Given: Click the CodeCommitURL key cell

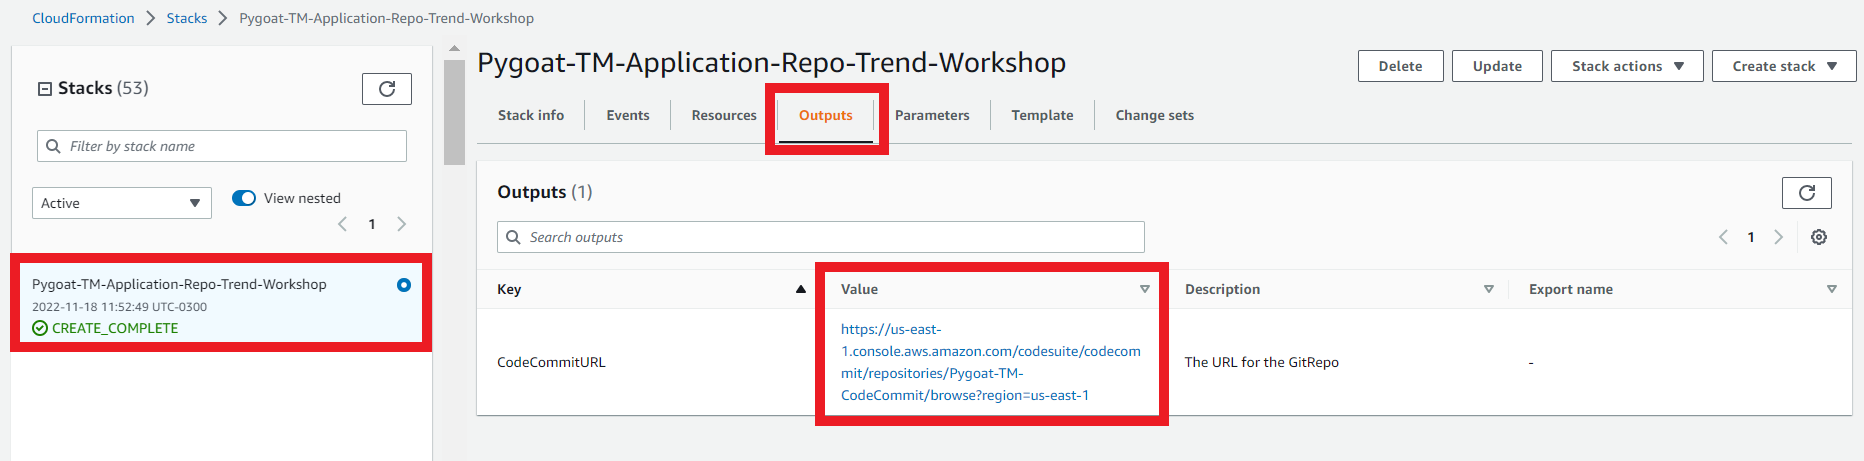Looking at the screenshot, I should (551, 362).
